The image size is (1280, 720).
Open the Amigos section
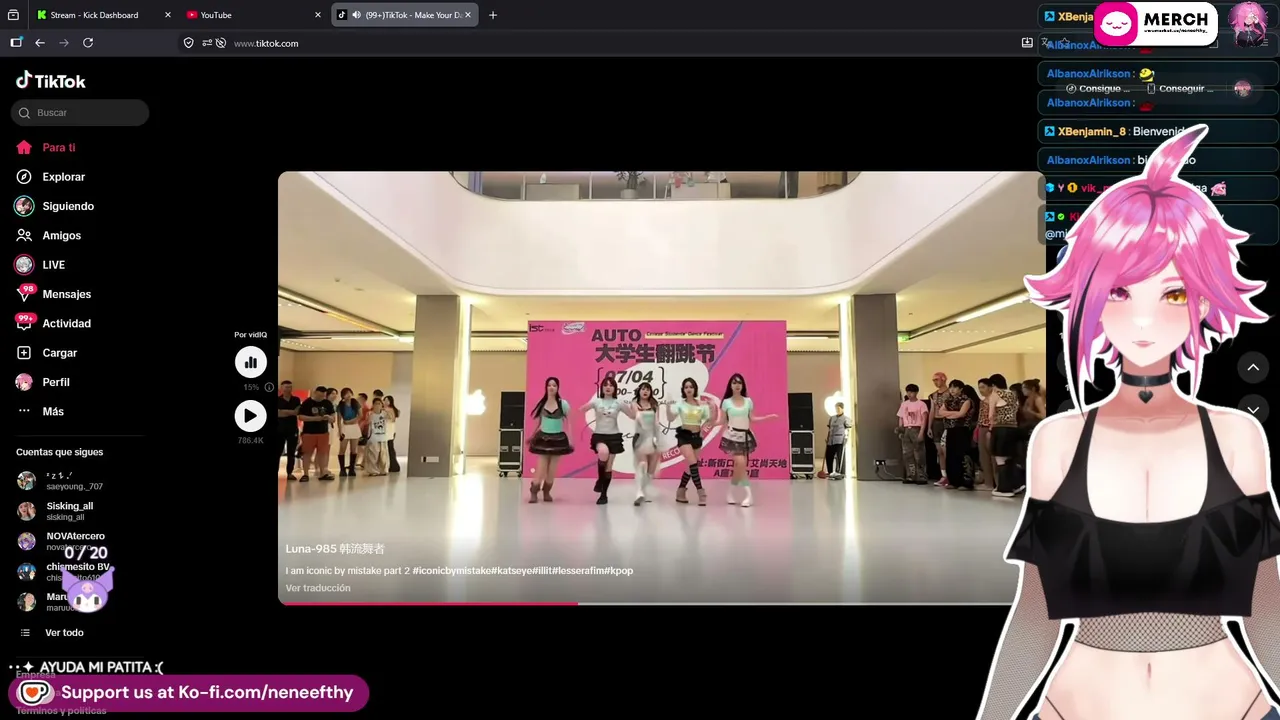tap(62, 236)
